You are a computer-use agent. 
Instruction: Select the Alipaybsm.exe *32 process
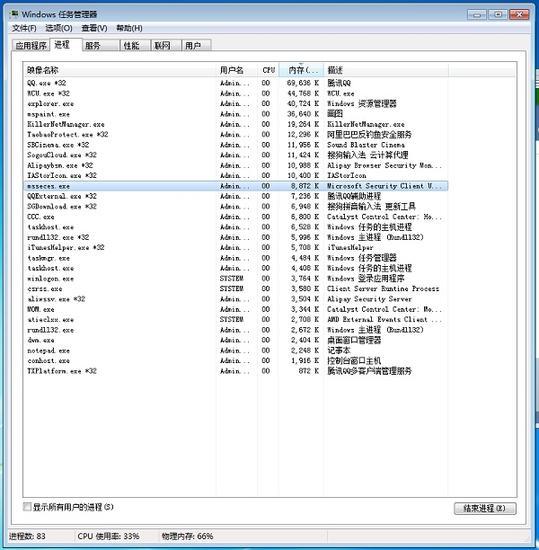tap(236, 166)
